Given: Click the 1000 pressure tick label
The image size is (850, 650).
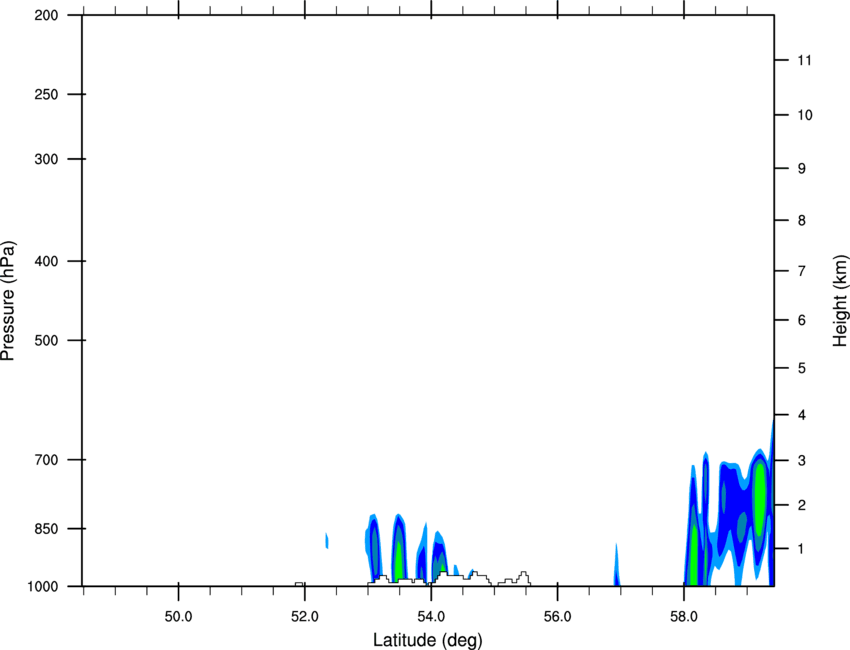Looking at the screenshot, I should click(x=42, y=586).
